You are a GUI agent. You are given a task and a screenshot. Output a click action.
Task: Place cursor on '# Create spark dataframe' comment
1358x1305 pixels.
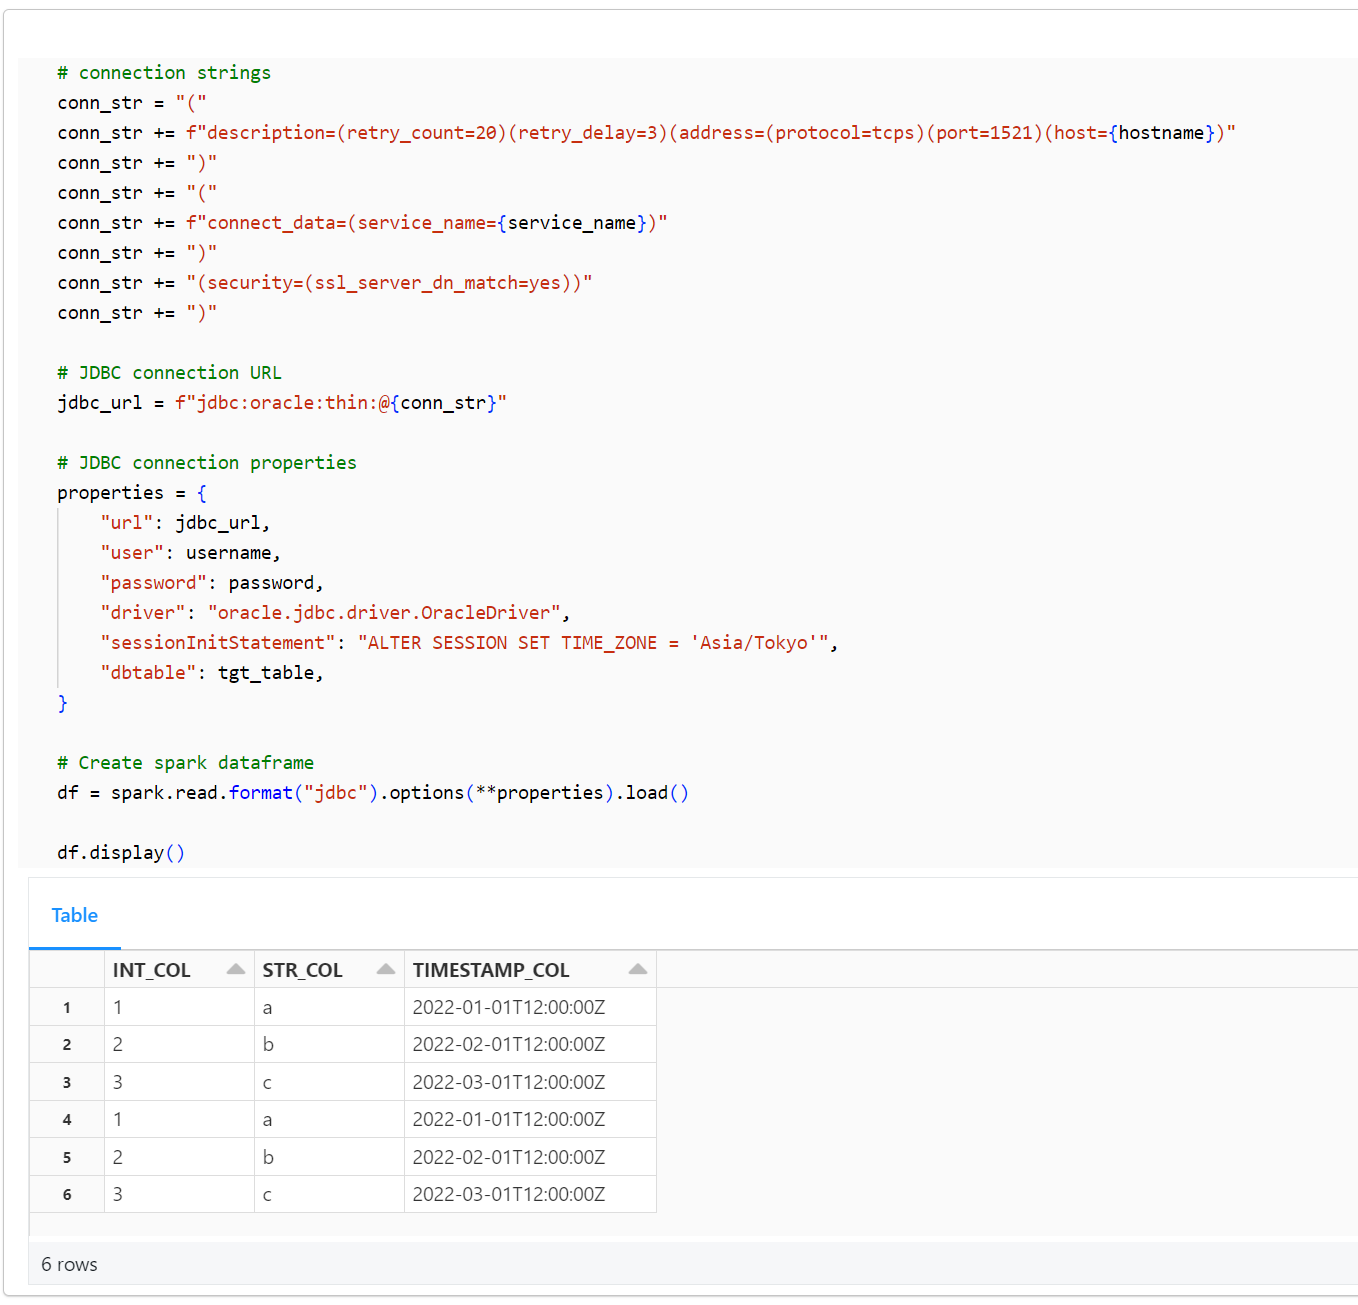186,763
